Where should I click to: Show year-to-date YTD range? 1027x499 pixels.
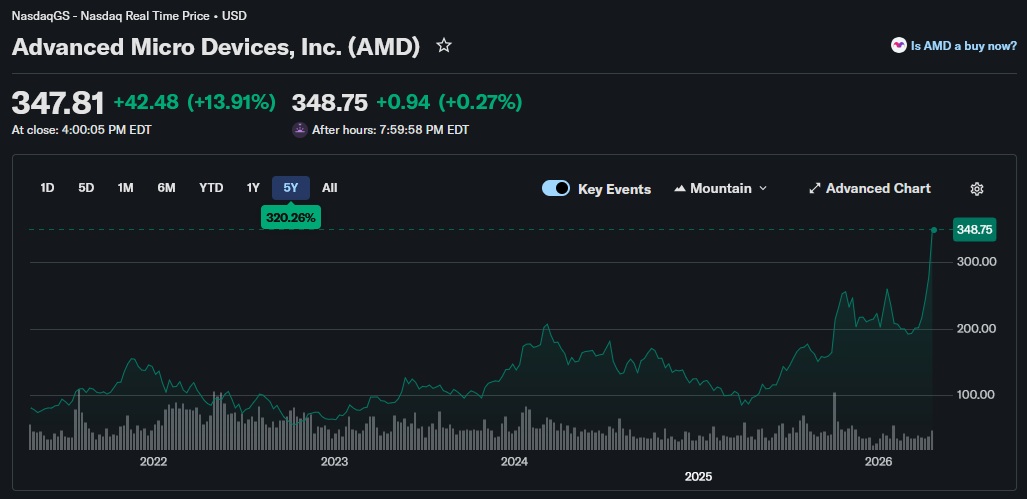(211, 187)
